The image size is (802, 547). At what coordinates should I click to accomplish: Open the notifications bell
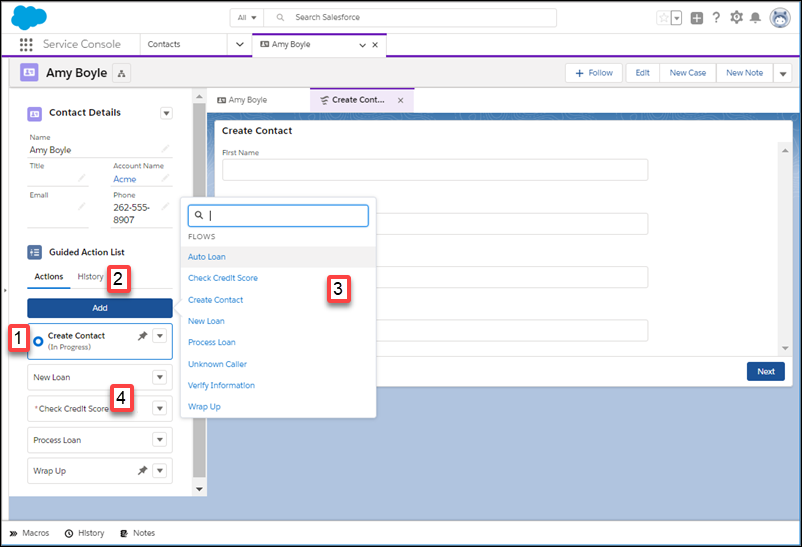(755, 18)
